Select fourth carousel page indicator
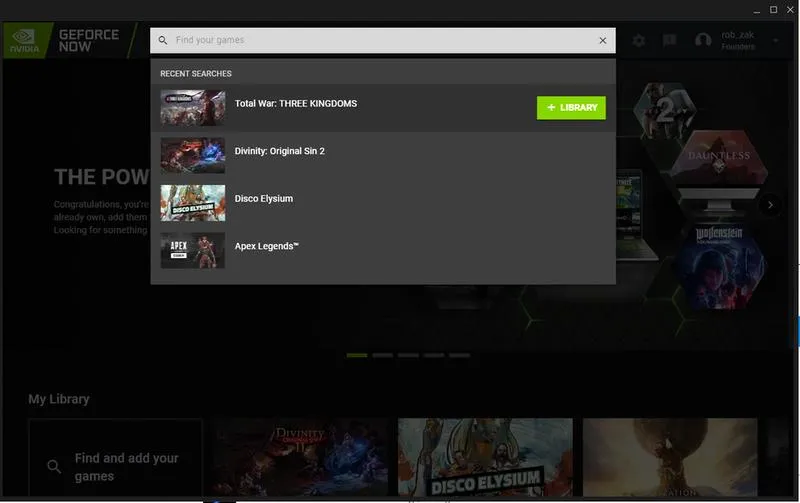Image resolution: width=800 pixels, height=503 pixels. 434,355
